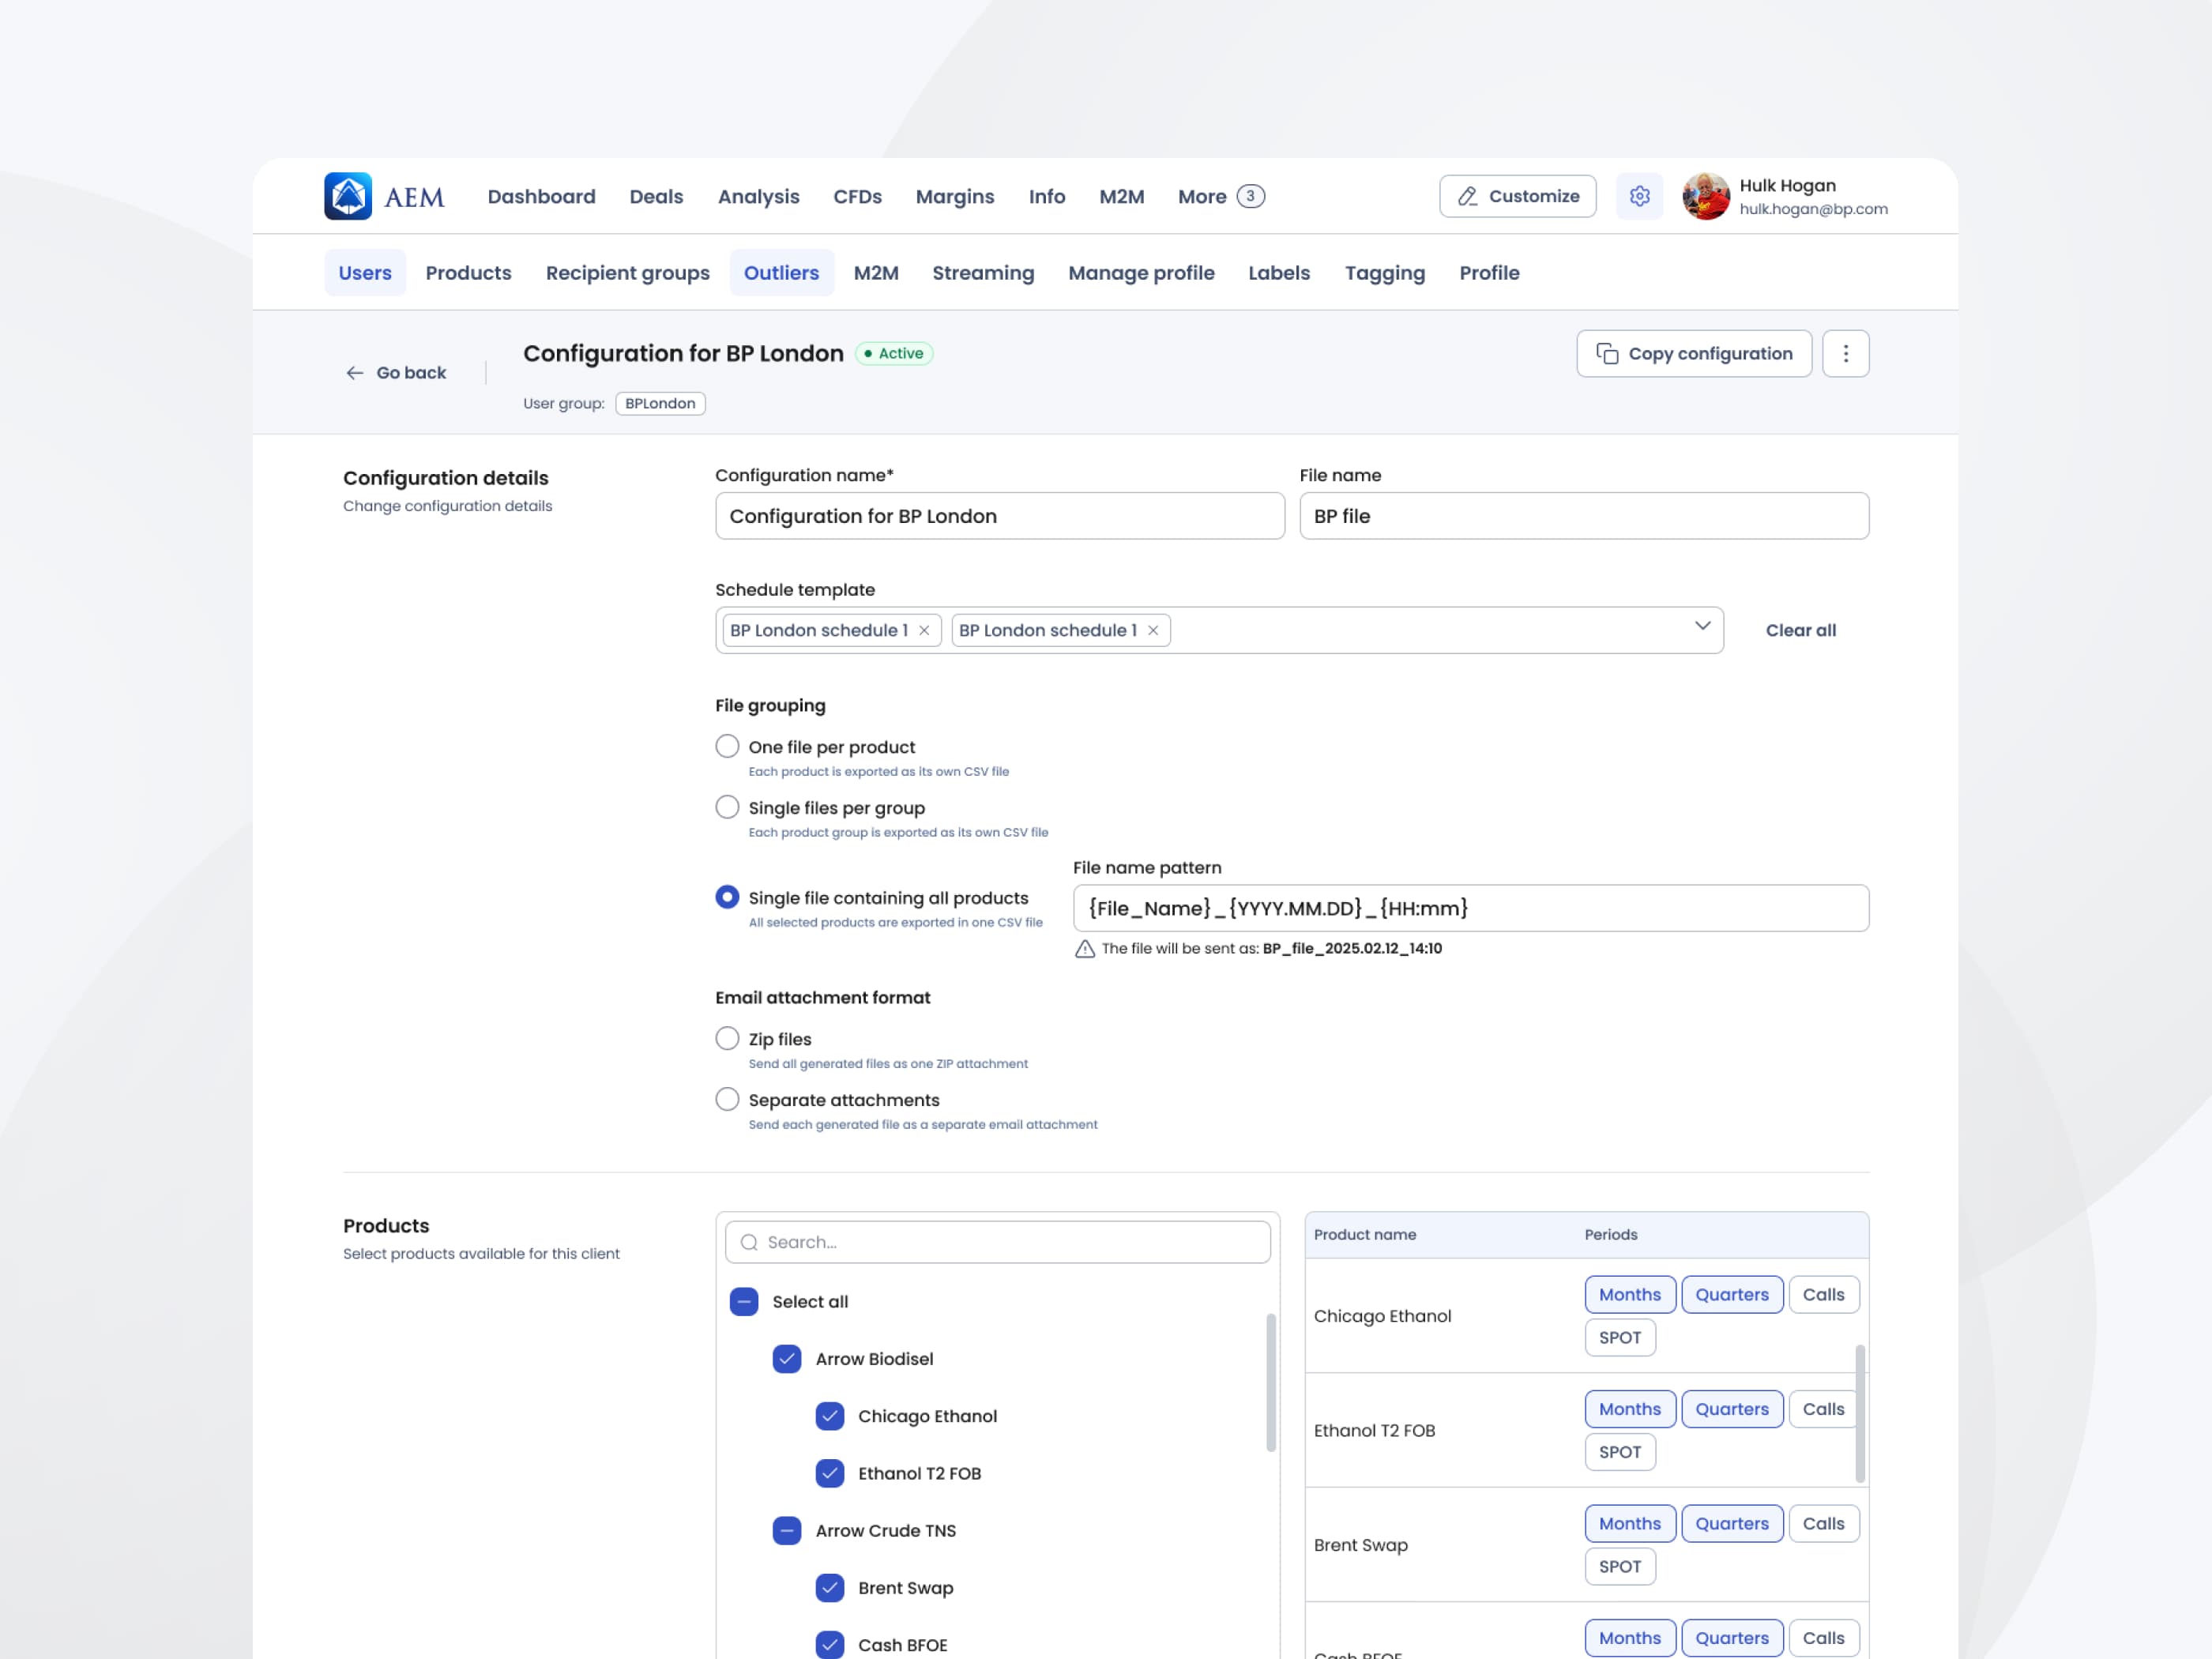
Task: Open settings via the gear icon
Action: (1640, 196)
